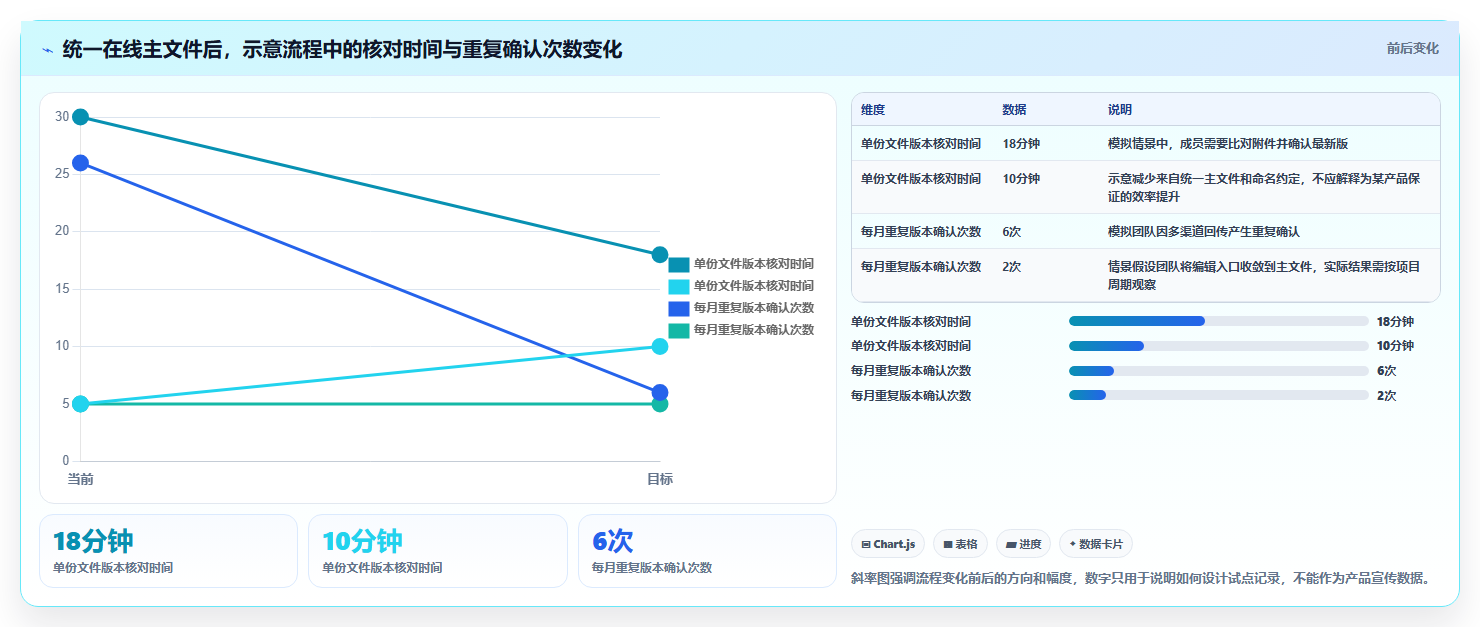Click the 6次 cell in the table

(1012, 231)
